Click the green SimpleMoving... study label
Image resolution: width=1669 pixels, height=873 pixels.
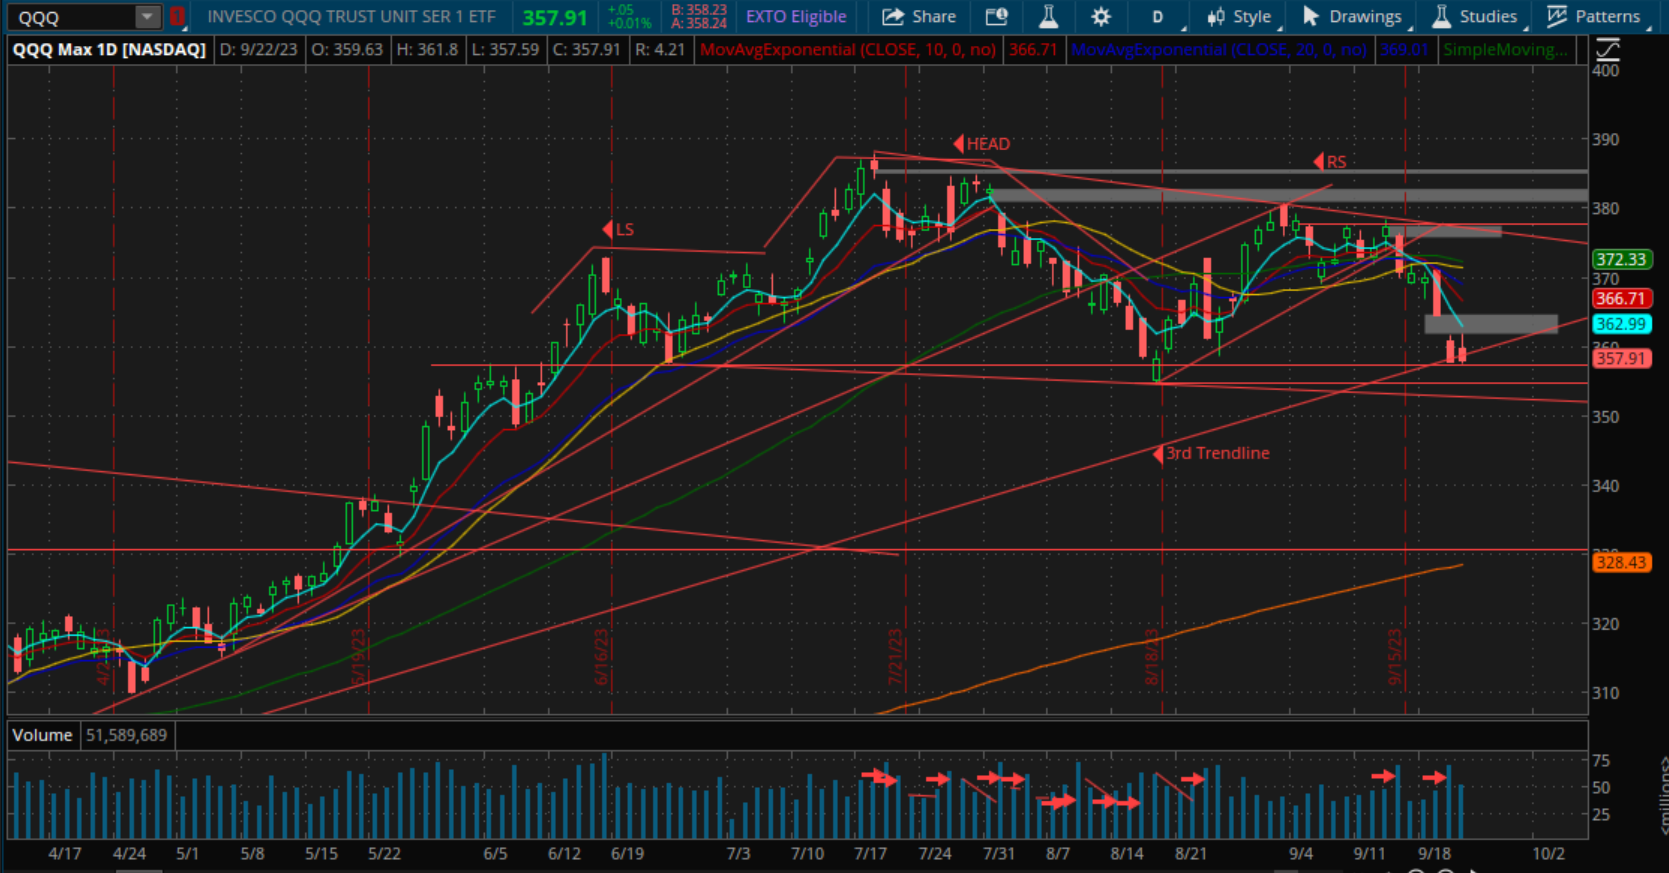[x=1505, y=49]
